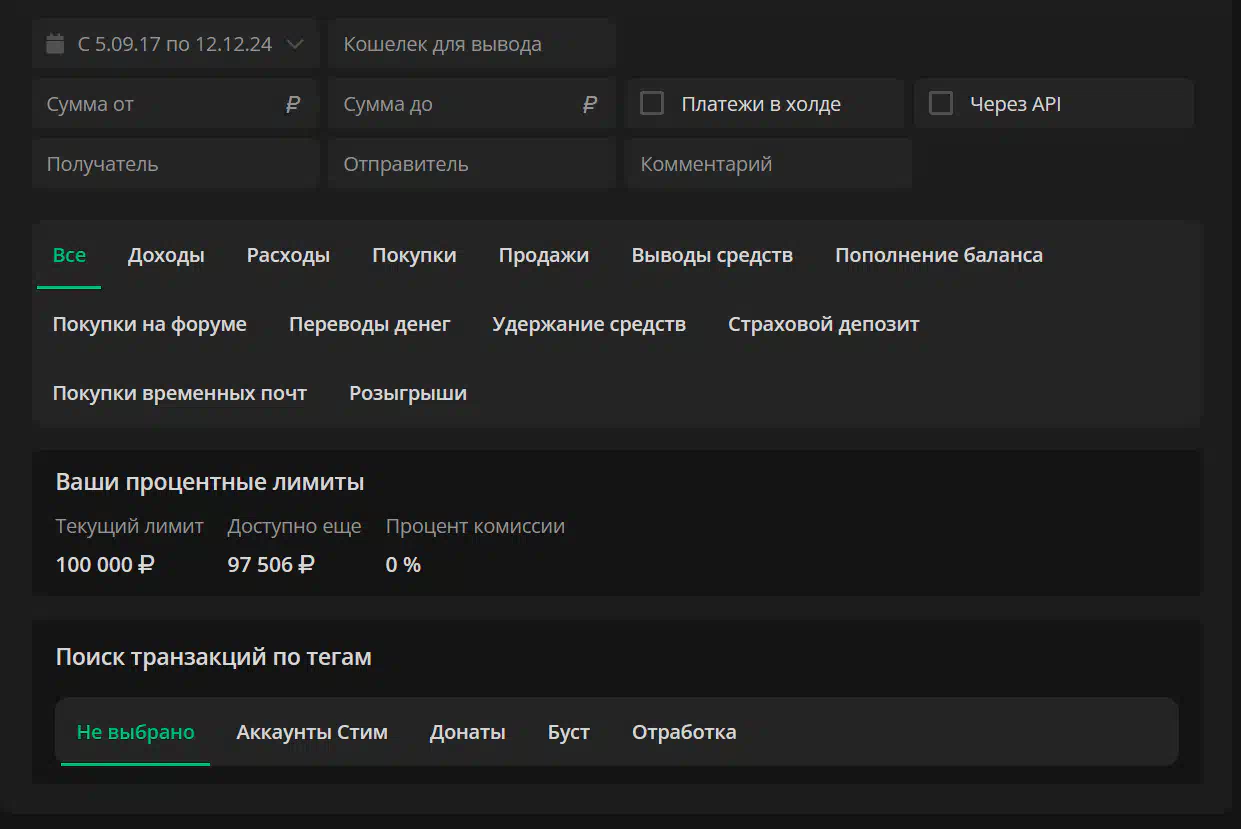Viewport: 1241px width, 829px height.
Task: Enable the Через API checkbox
Action: click(941, 103)
